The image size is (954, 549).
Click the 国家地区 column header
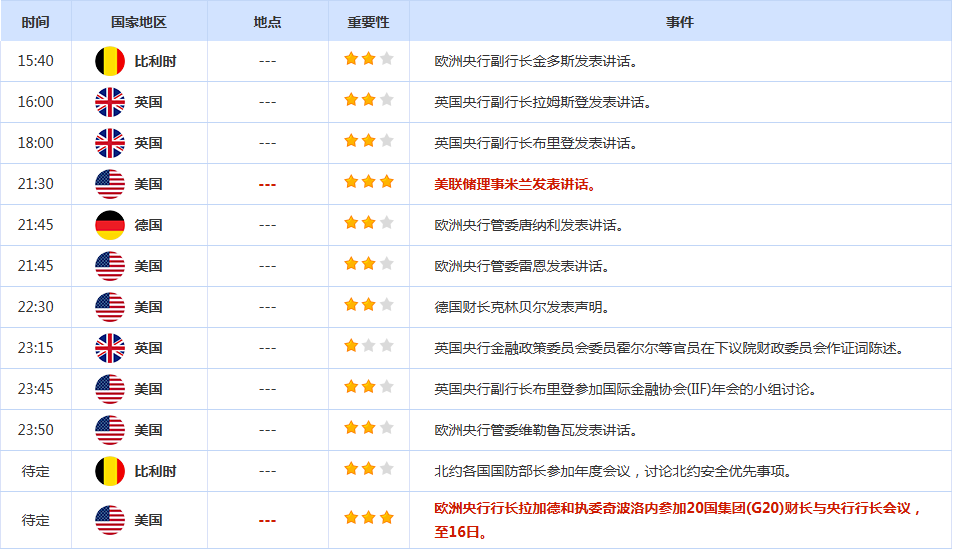coord(139,22)
